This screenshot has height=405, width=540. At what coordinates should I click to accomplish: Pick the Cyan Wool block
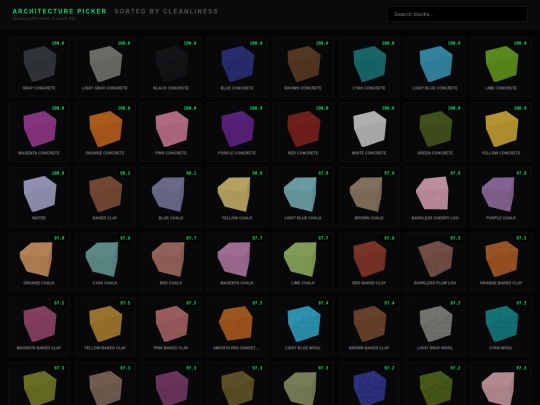click(501, 327)
